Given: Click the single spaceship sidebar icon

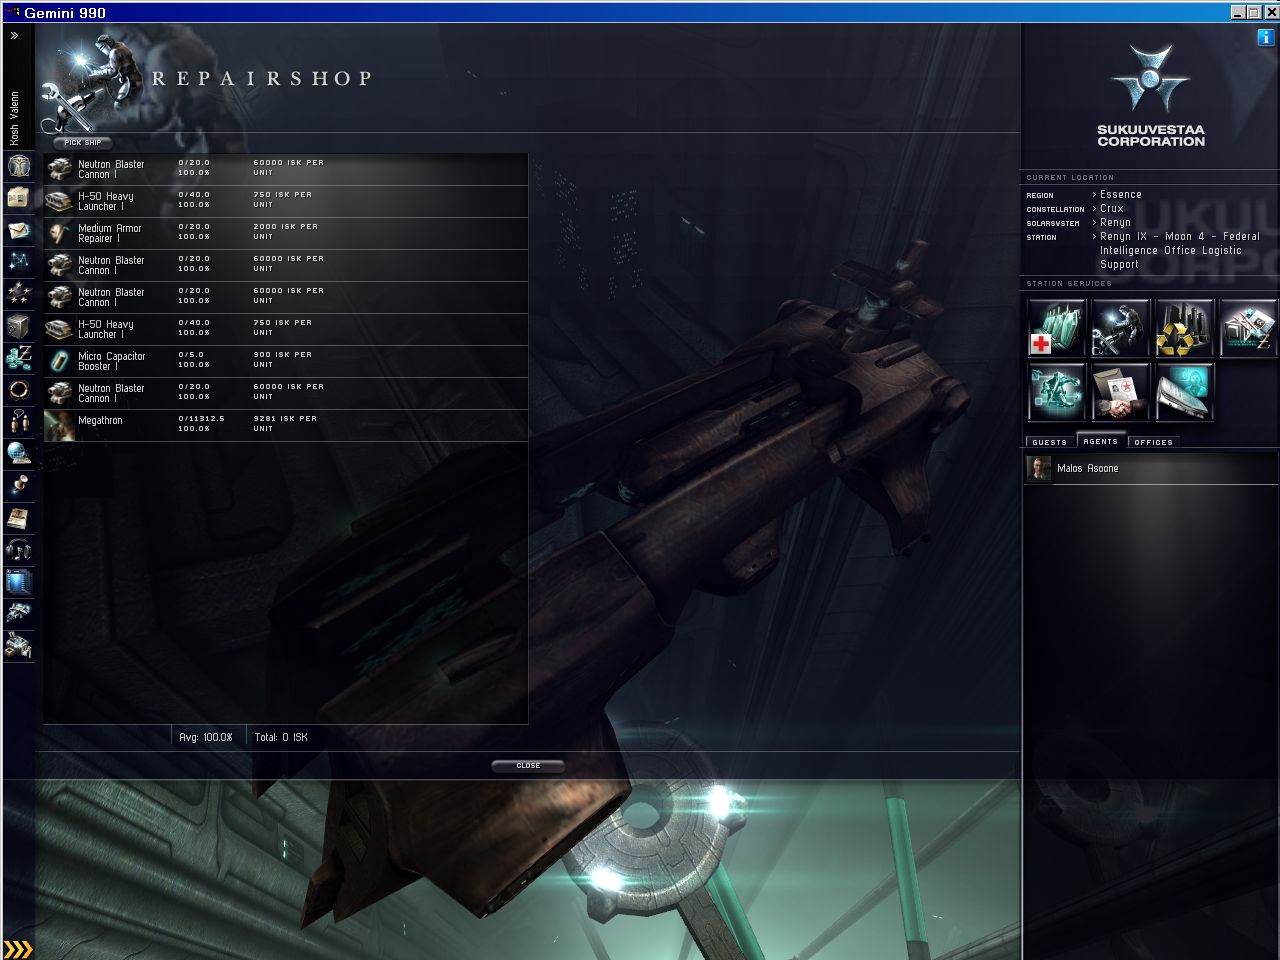Looking at the screenshot, I should 19,613.
